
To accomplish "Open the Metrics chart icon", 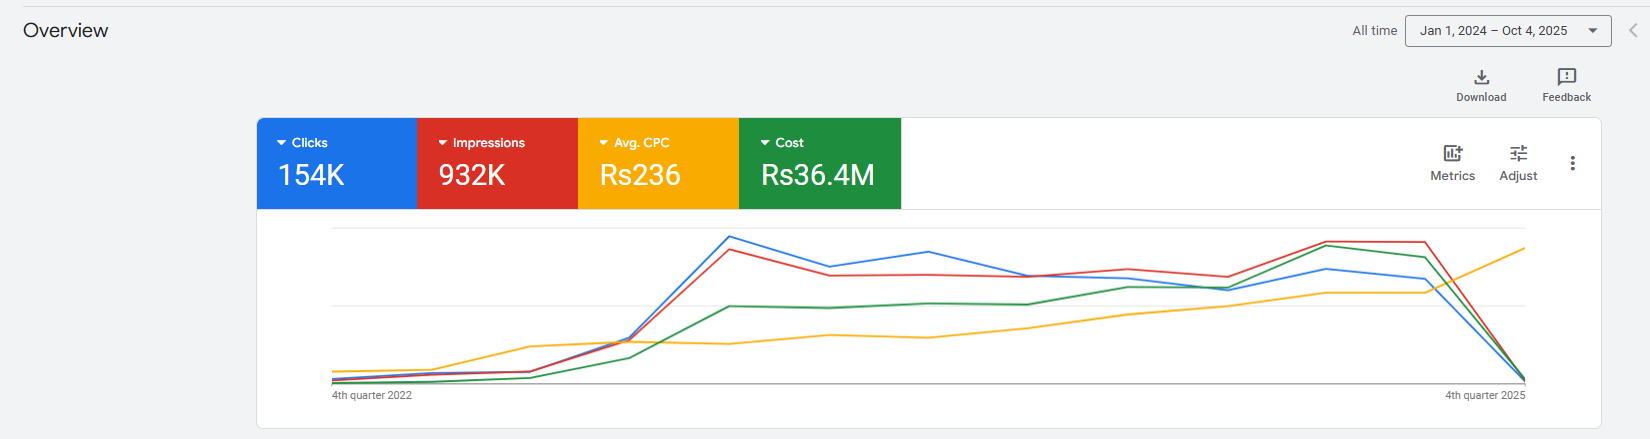I will click(1452, 153).
